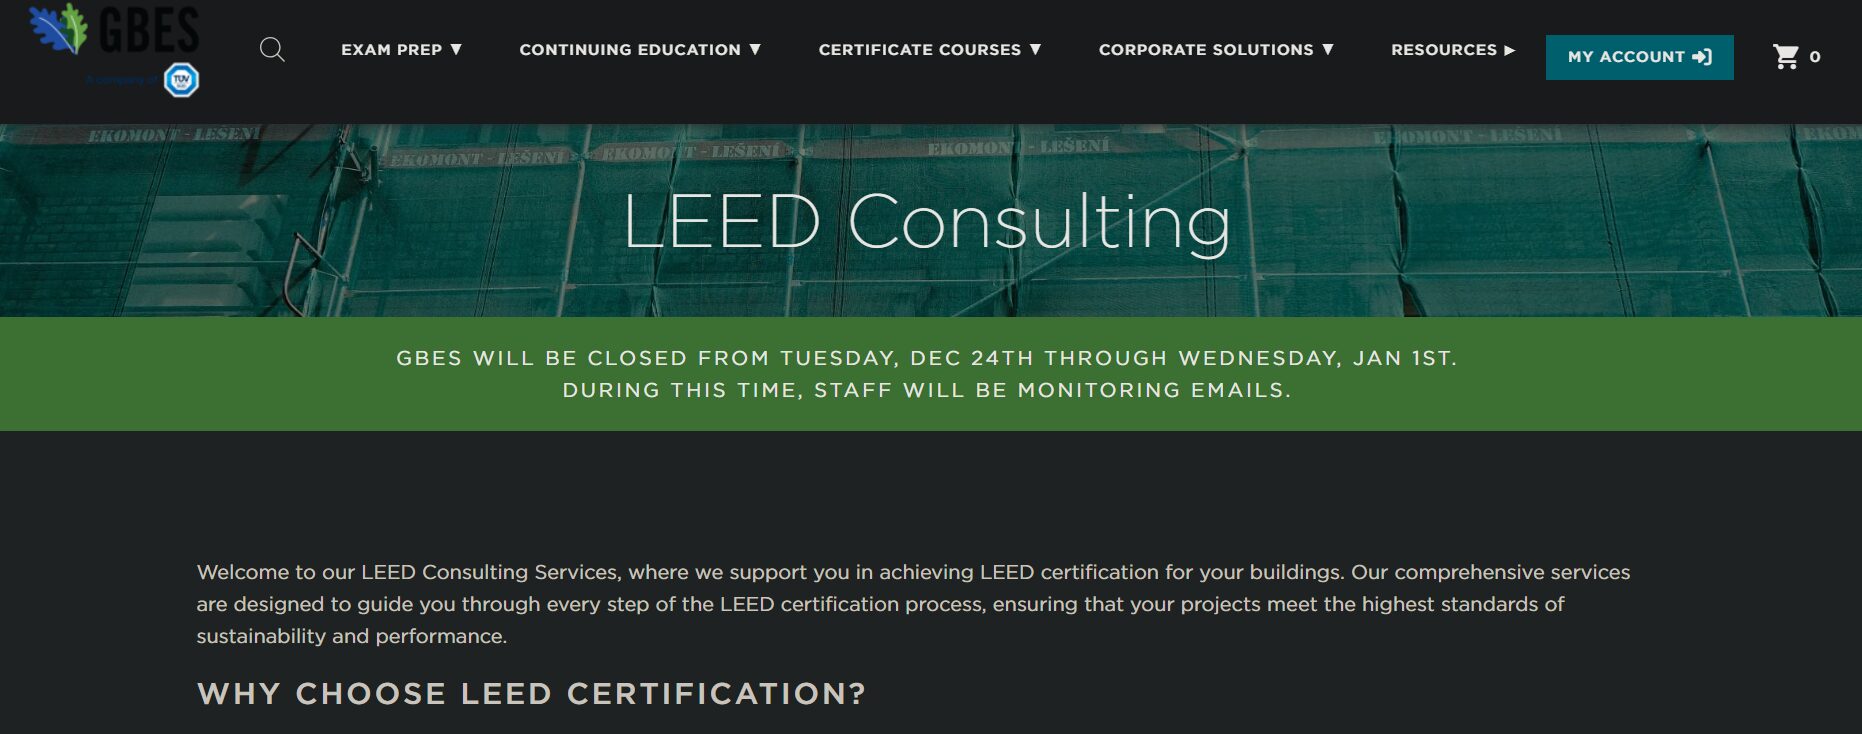Click the WHY CHOOSE LEED CERTIFICATION heading
Viewport: 1862px width, 734px height.
click(531, 693)
